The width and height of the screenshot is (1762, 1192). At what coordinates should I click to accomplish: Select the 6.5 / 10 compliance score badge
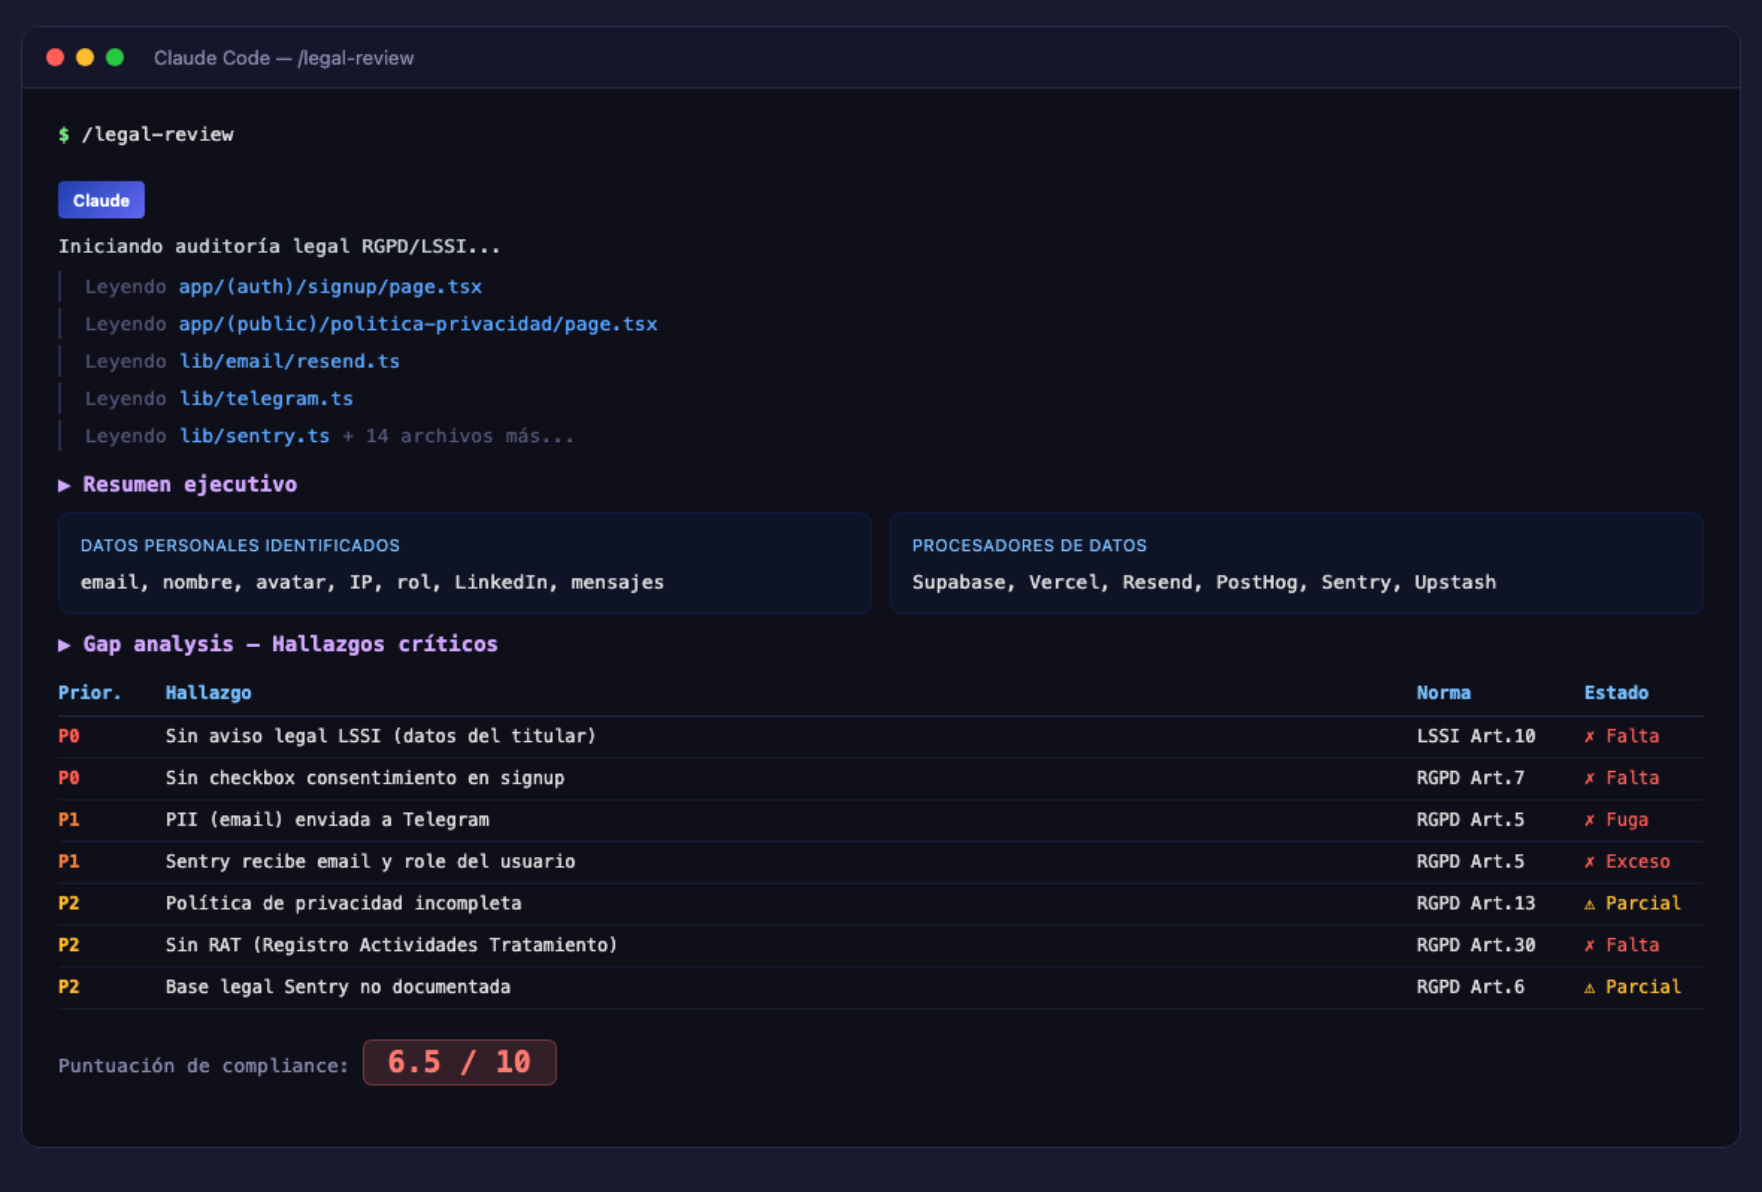click(459, 1062)
